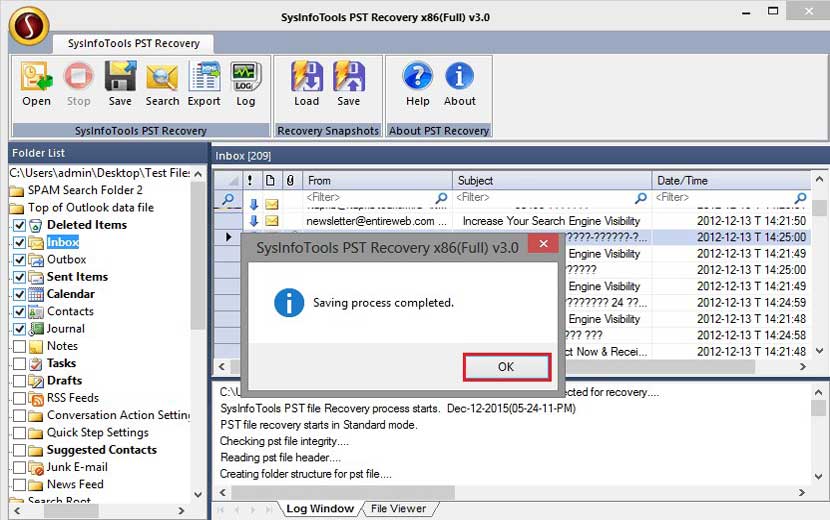This screenshot has height=520, width=830.
Task: Click the filter row magnifier icon at left
Action: 228,199
